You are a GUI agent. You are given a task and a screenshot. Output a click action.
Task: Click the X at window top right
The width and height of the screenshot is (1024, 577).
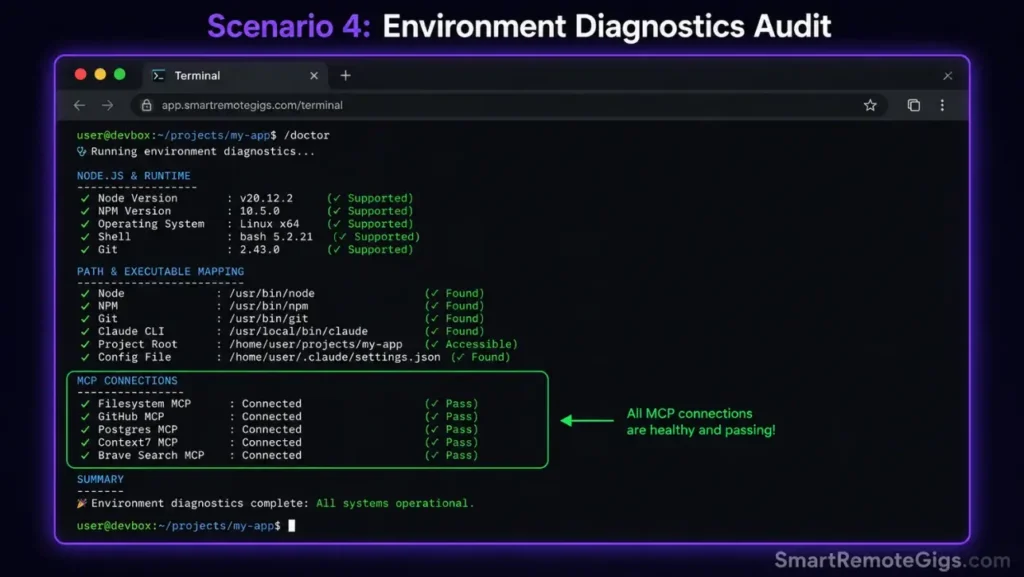click(948, 76)
